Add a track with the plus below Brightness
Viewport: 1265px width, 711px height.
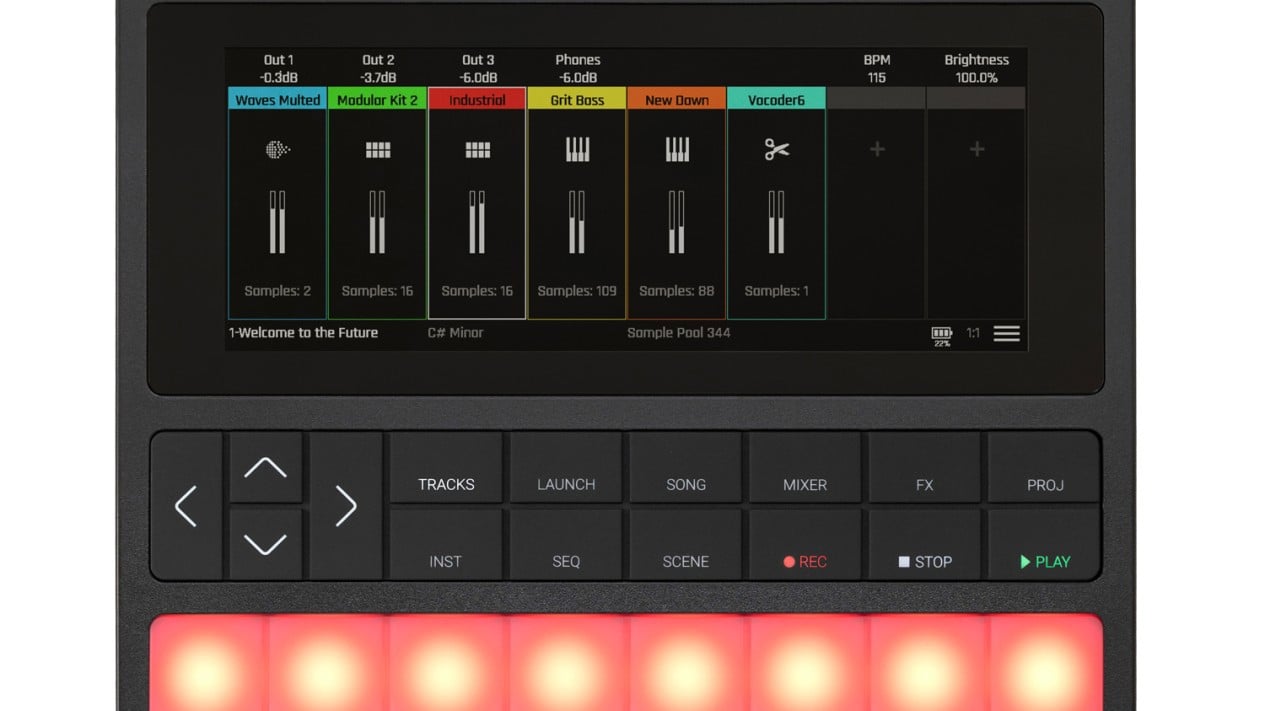click(977, 149)
